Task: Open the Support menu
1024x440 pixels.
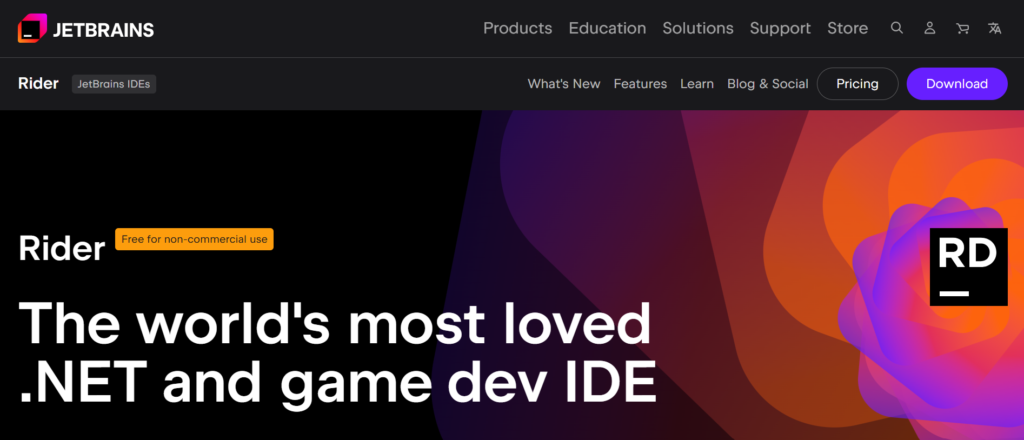Action: 780,28
